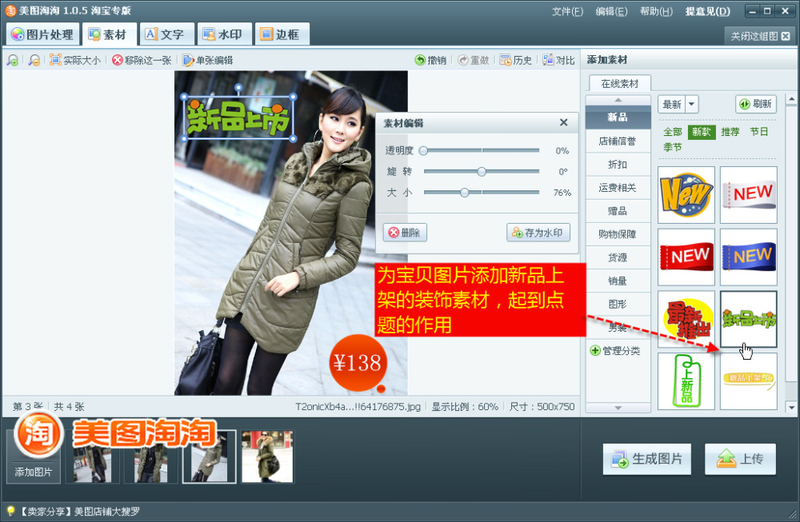800x522 pixels.
Task: Click the zoom out magnifier icon
Action: point(34,60)
